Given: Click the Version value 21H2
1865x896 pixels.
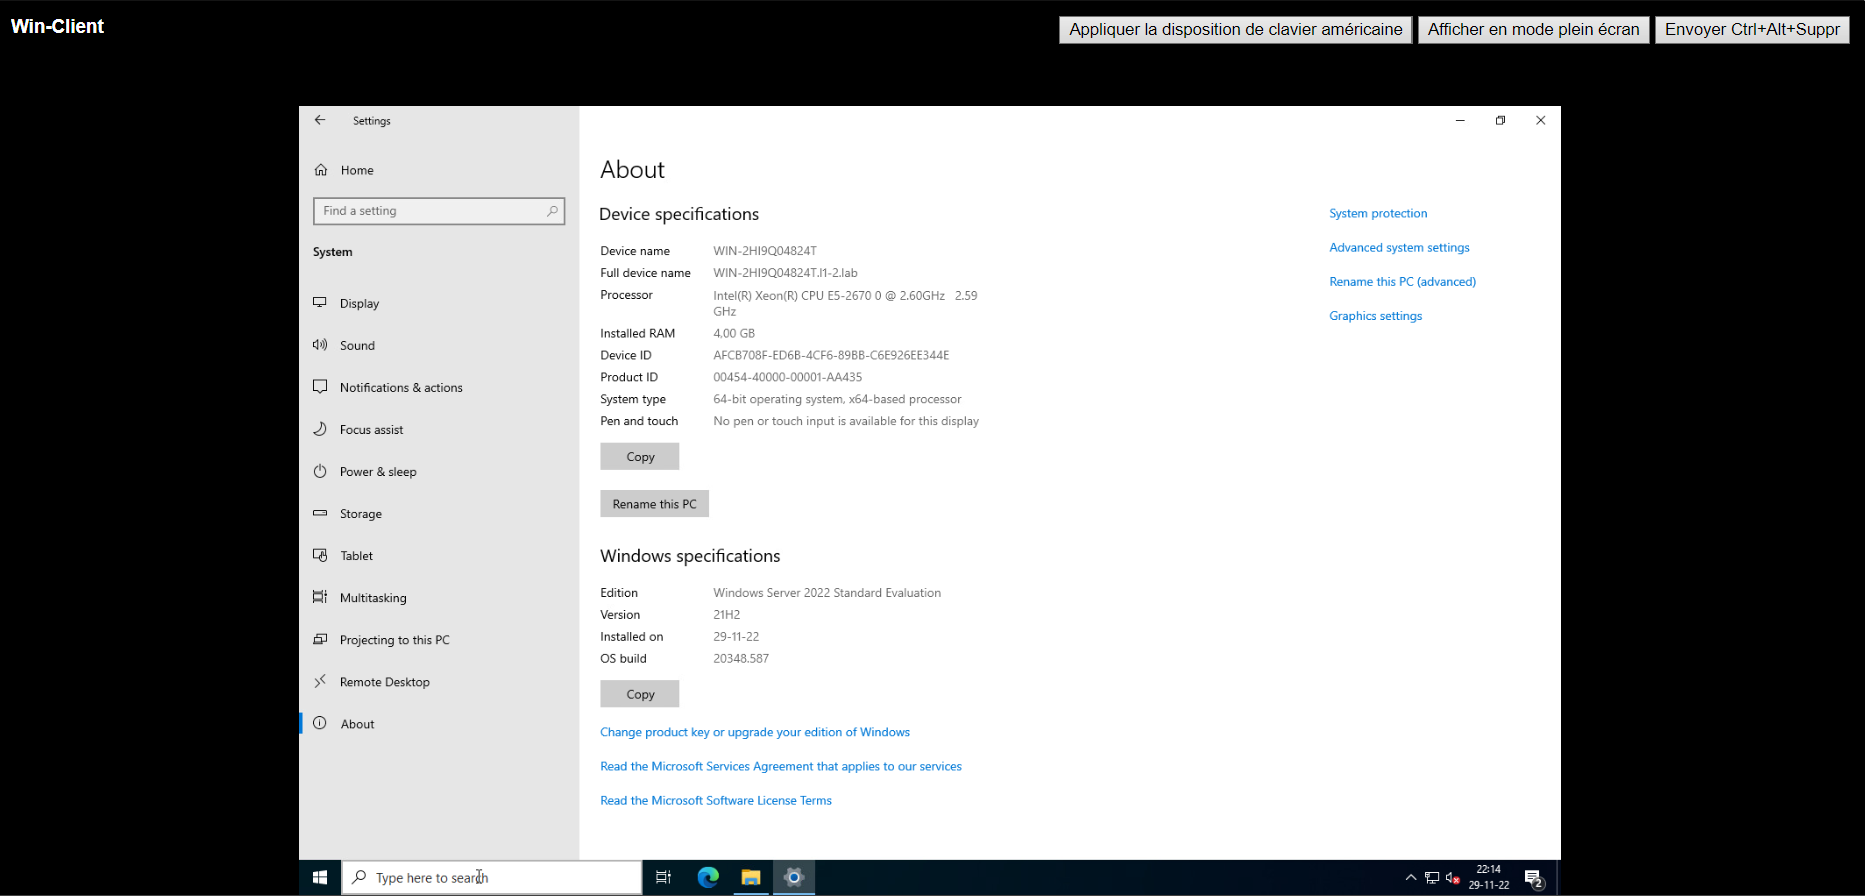Looking at the screenshot, I should pyautogui.click(x=726, y=614).
